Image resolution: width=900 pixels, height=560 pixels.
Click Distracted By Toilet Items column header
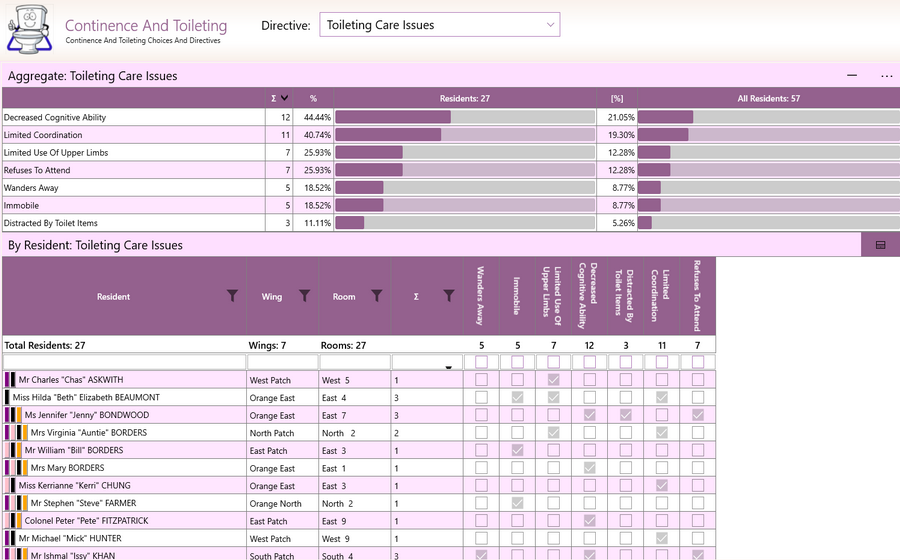click(x=626, y=296)
